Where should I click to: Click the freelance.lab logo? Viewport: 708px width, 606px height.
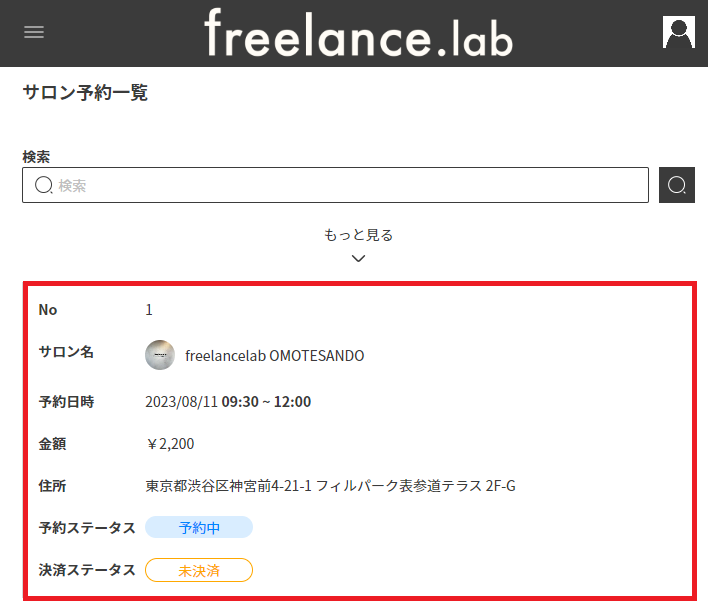(x=358, y=34)
